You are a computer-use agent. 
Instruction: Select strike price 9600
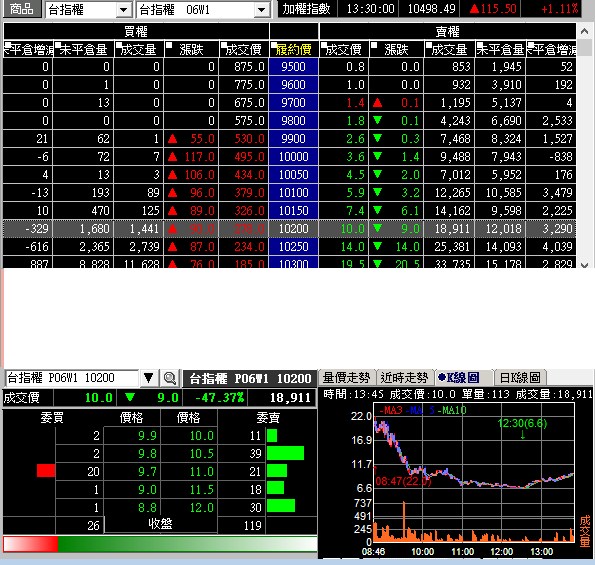pyautogui.click(x=293, y=85)
